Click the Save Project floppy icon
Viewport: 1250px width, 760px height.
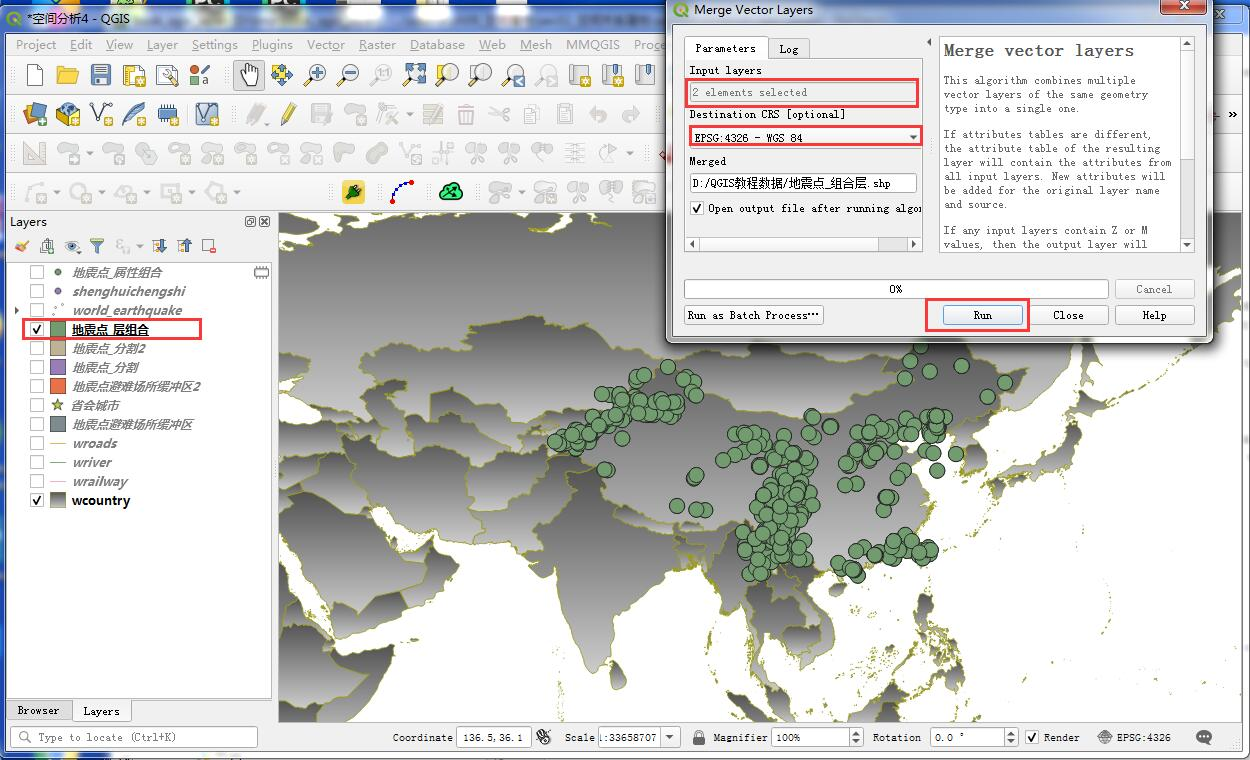(100, 75)
